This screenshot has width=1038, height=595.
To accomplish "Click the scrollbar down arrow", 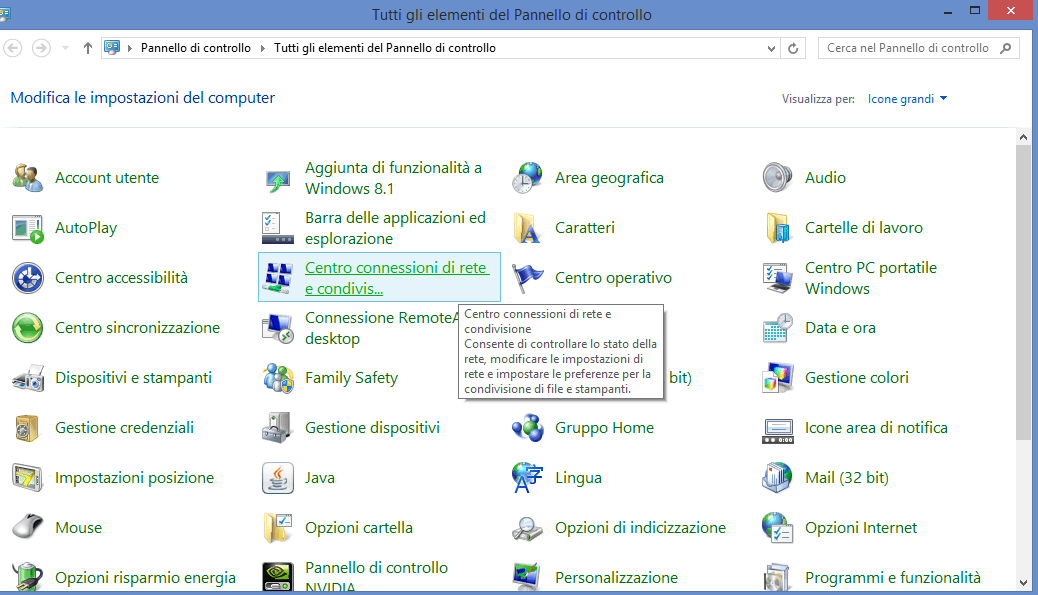I will [x=1023, y=583].
